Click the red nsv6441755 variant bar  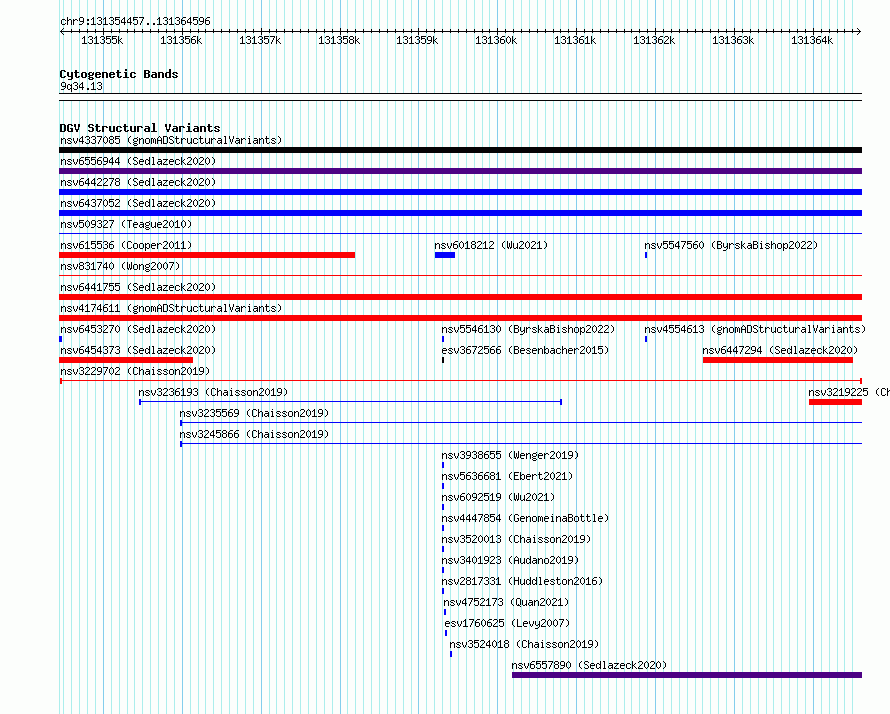click(460, 297)
